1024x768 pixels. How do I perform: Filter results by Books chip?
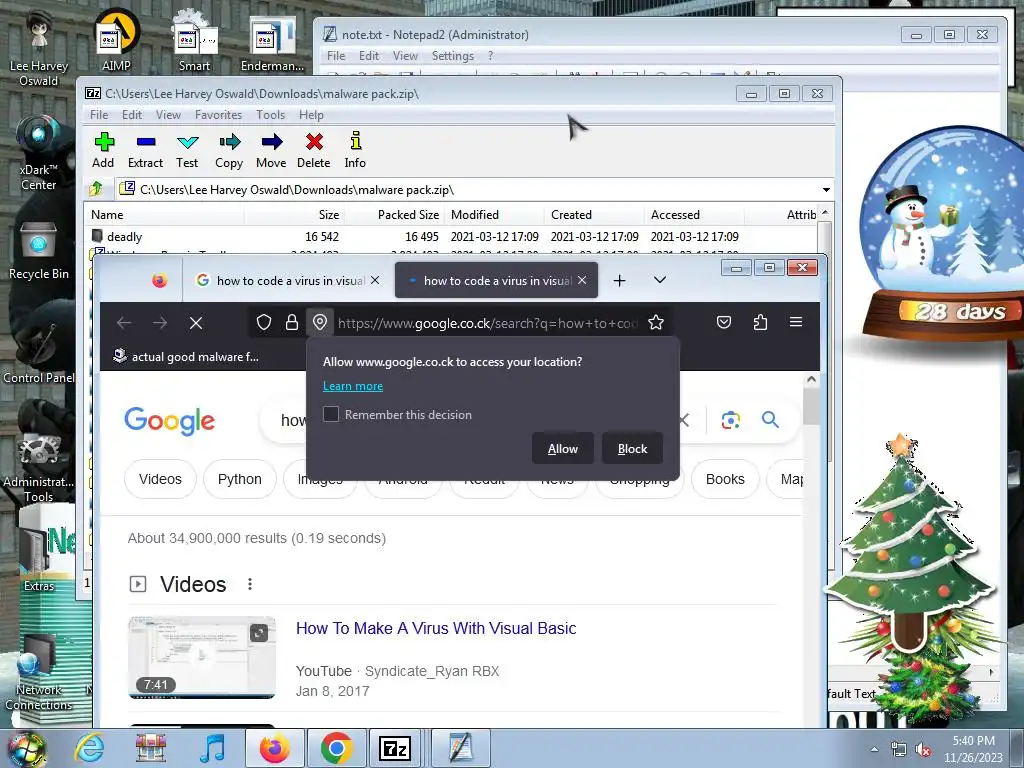[x=725, y=479]
